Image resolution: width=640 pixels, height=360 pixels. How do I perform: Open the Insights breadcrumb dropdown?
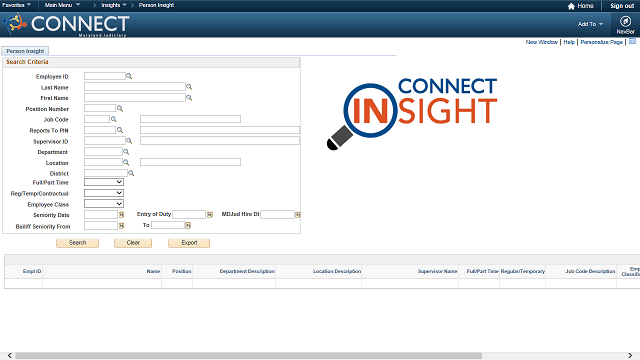[x=114, y=5]
